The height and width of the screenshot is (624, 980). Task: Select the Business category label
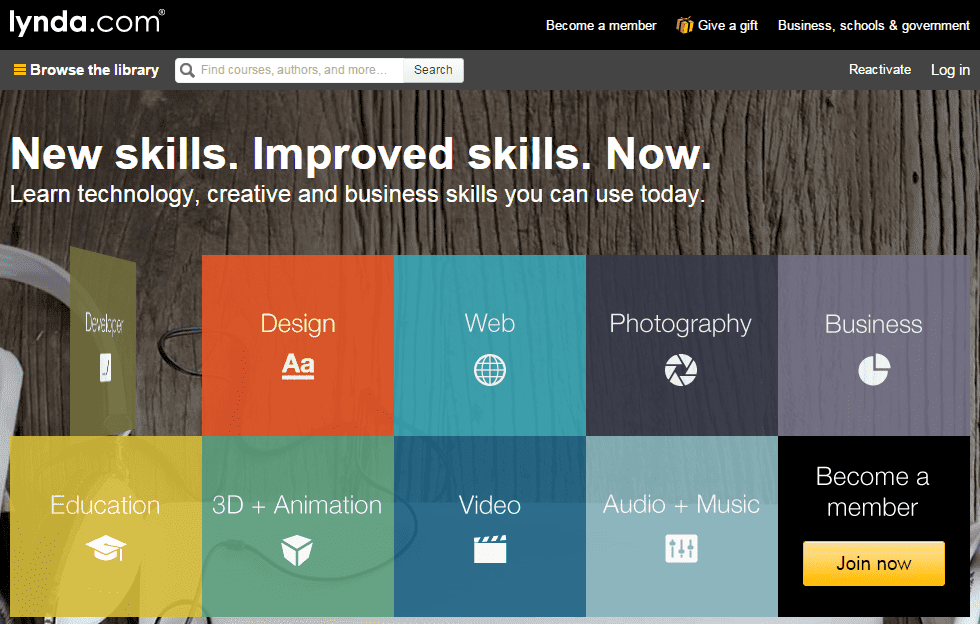(x=874, y=324)
